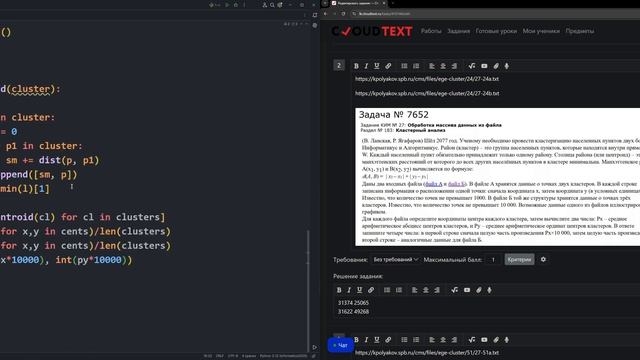Click the Критерии button
The width and height of the screenshot is (640, 360).
pos(519,259)
